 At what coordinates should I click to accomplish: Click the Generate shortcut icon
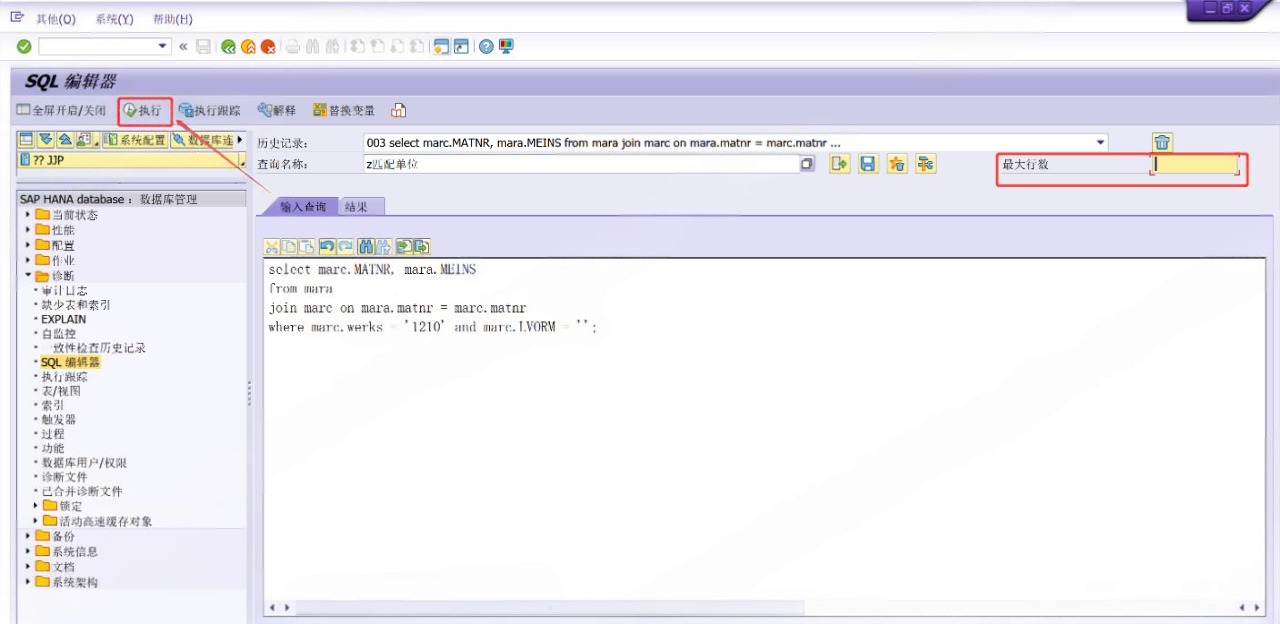[x=461, y=47]
